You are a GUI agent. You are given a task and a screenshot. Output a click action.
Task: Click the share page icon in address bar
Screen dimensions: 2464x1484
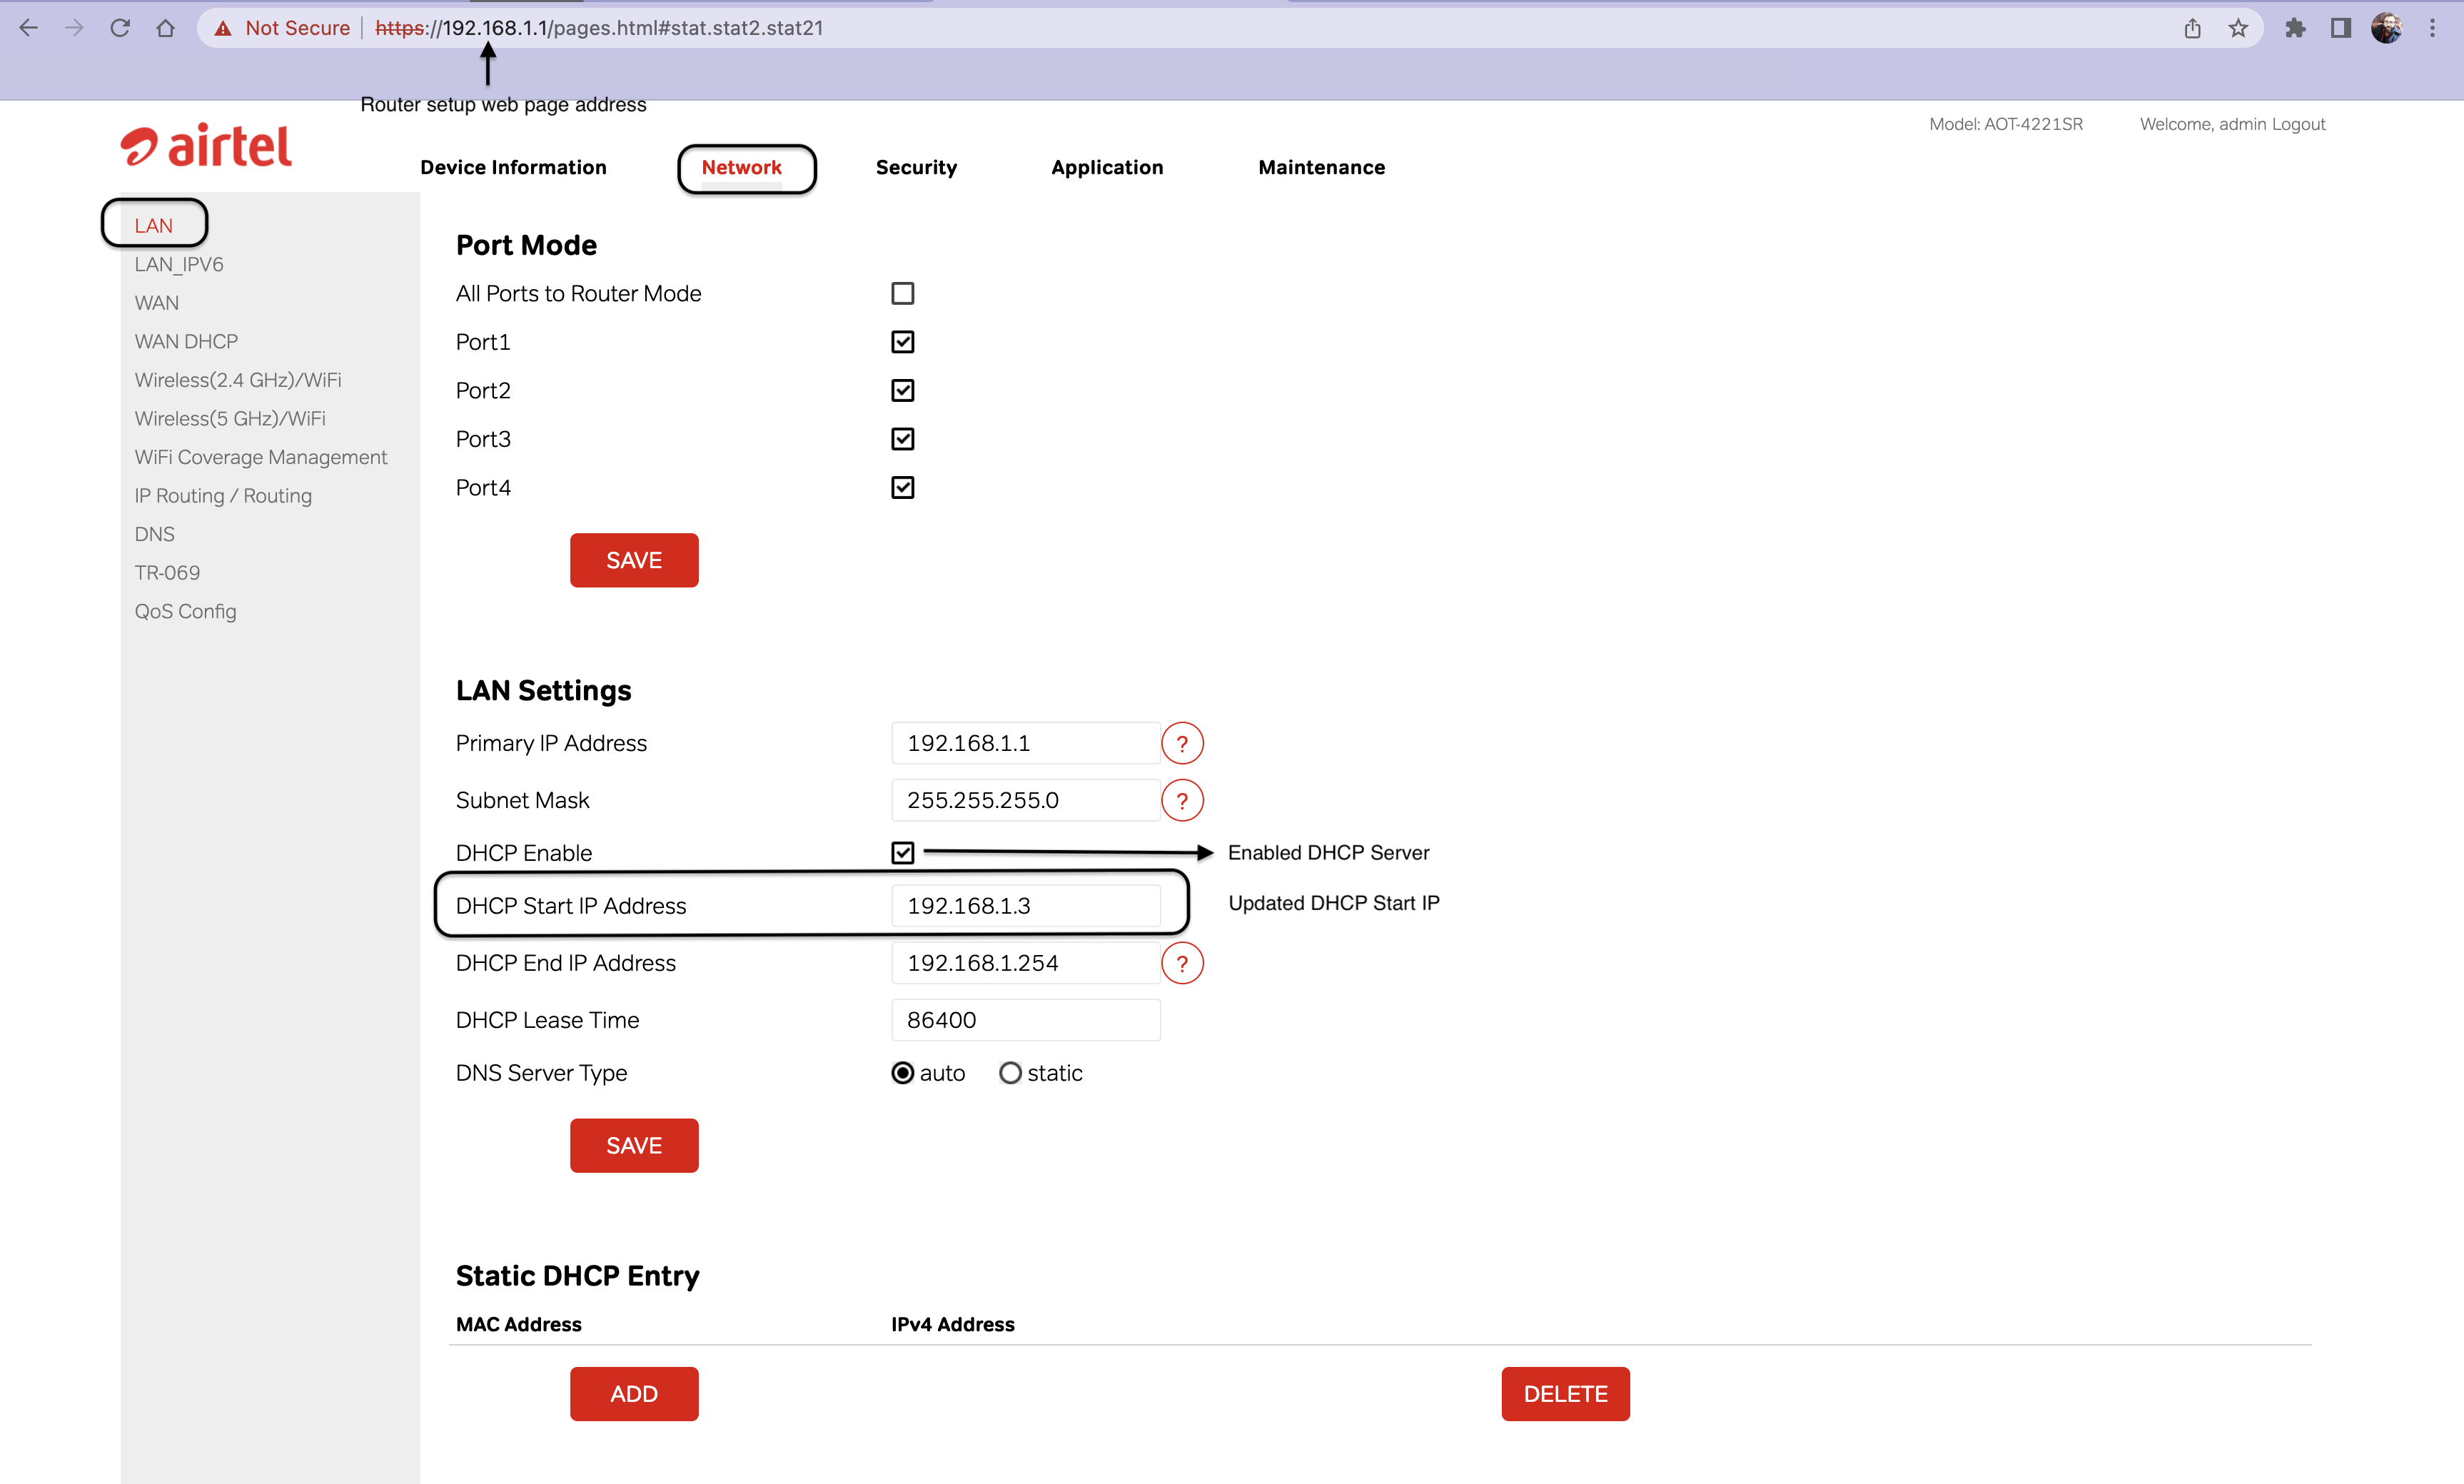click(x=2192, y=28)
